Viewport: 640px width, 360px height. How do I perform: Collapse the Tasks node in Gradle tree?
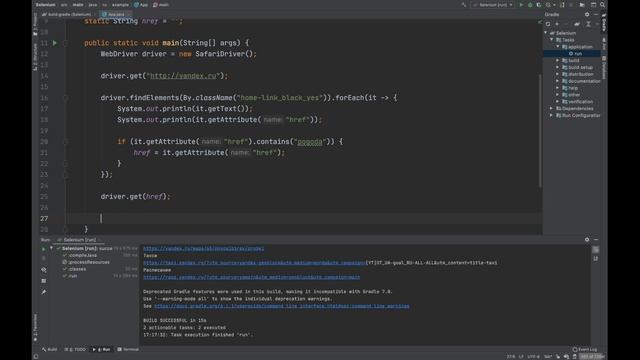point(552,40)
